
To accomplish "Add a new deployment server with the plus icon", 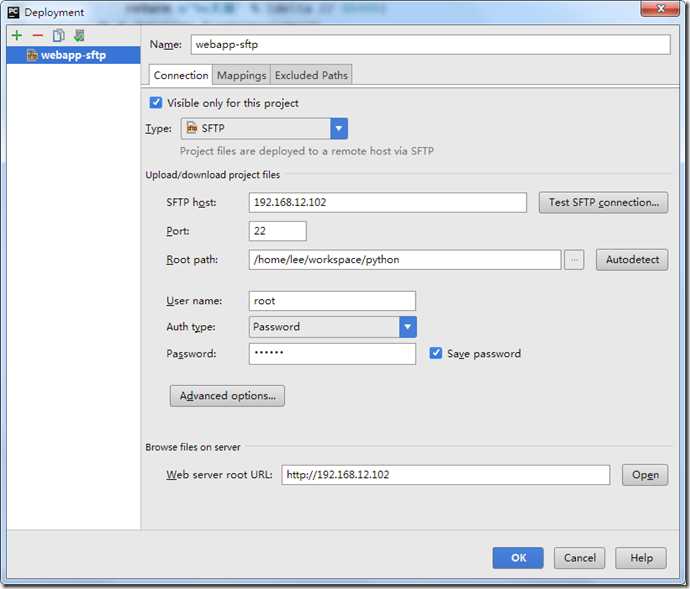I will (x=17, y=36).
